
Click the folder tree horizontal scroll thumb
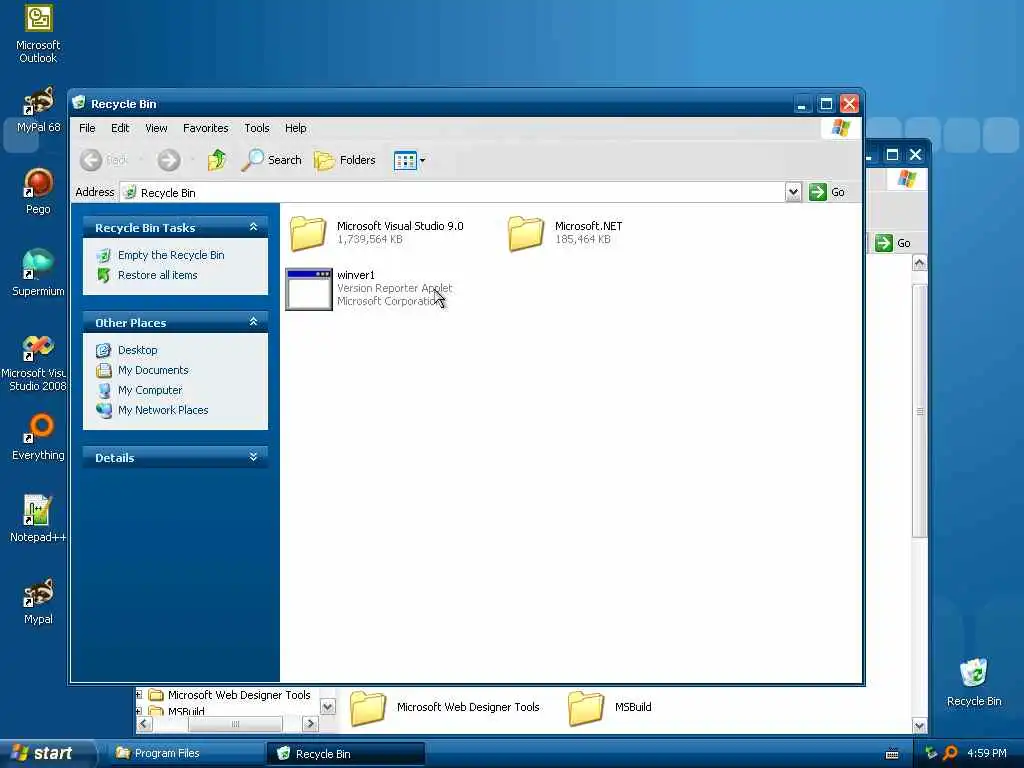235,724
